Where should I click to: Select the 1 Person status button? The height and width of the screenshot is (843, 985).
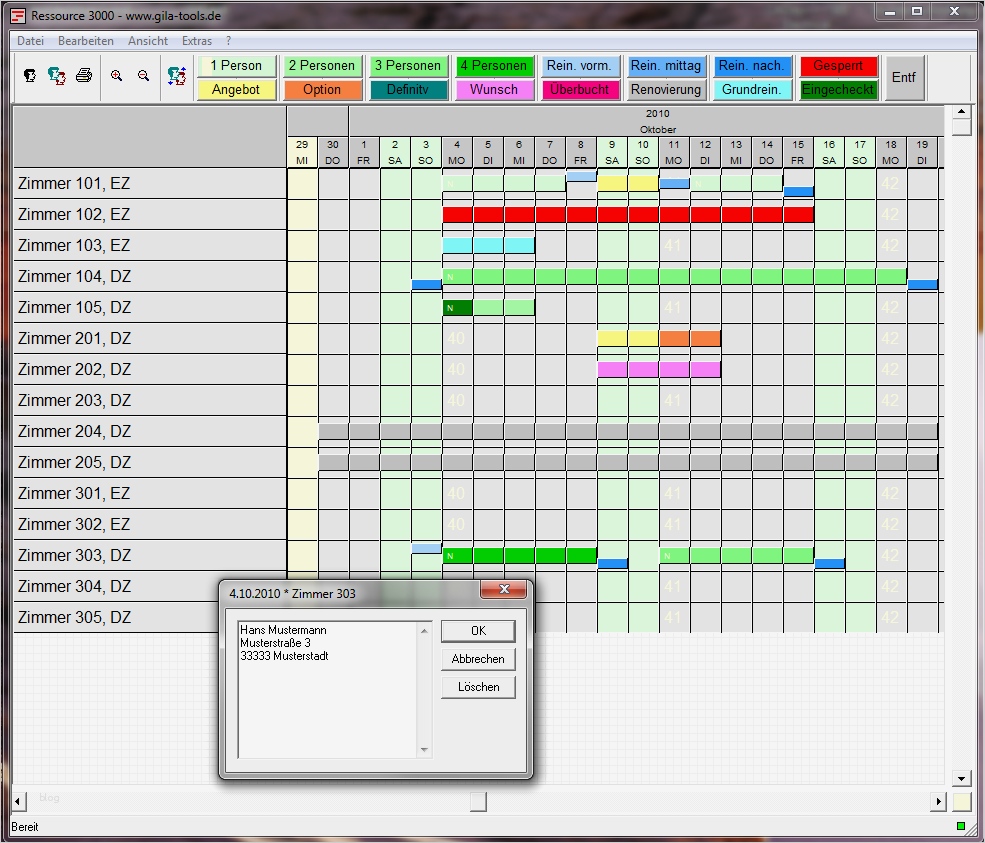click(236, 66)
